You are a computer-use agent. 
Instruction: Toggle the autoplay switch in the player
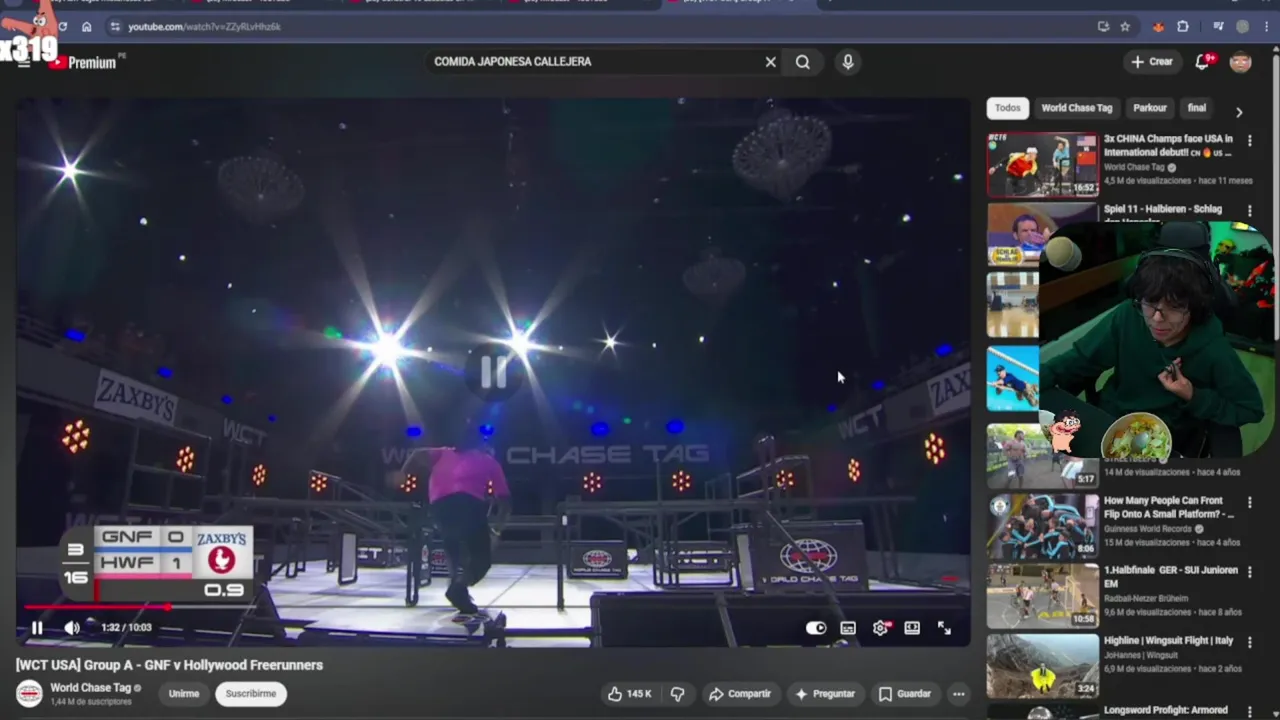(x=816, y=628)
